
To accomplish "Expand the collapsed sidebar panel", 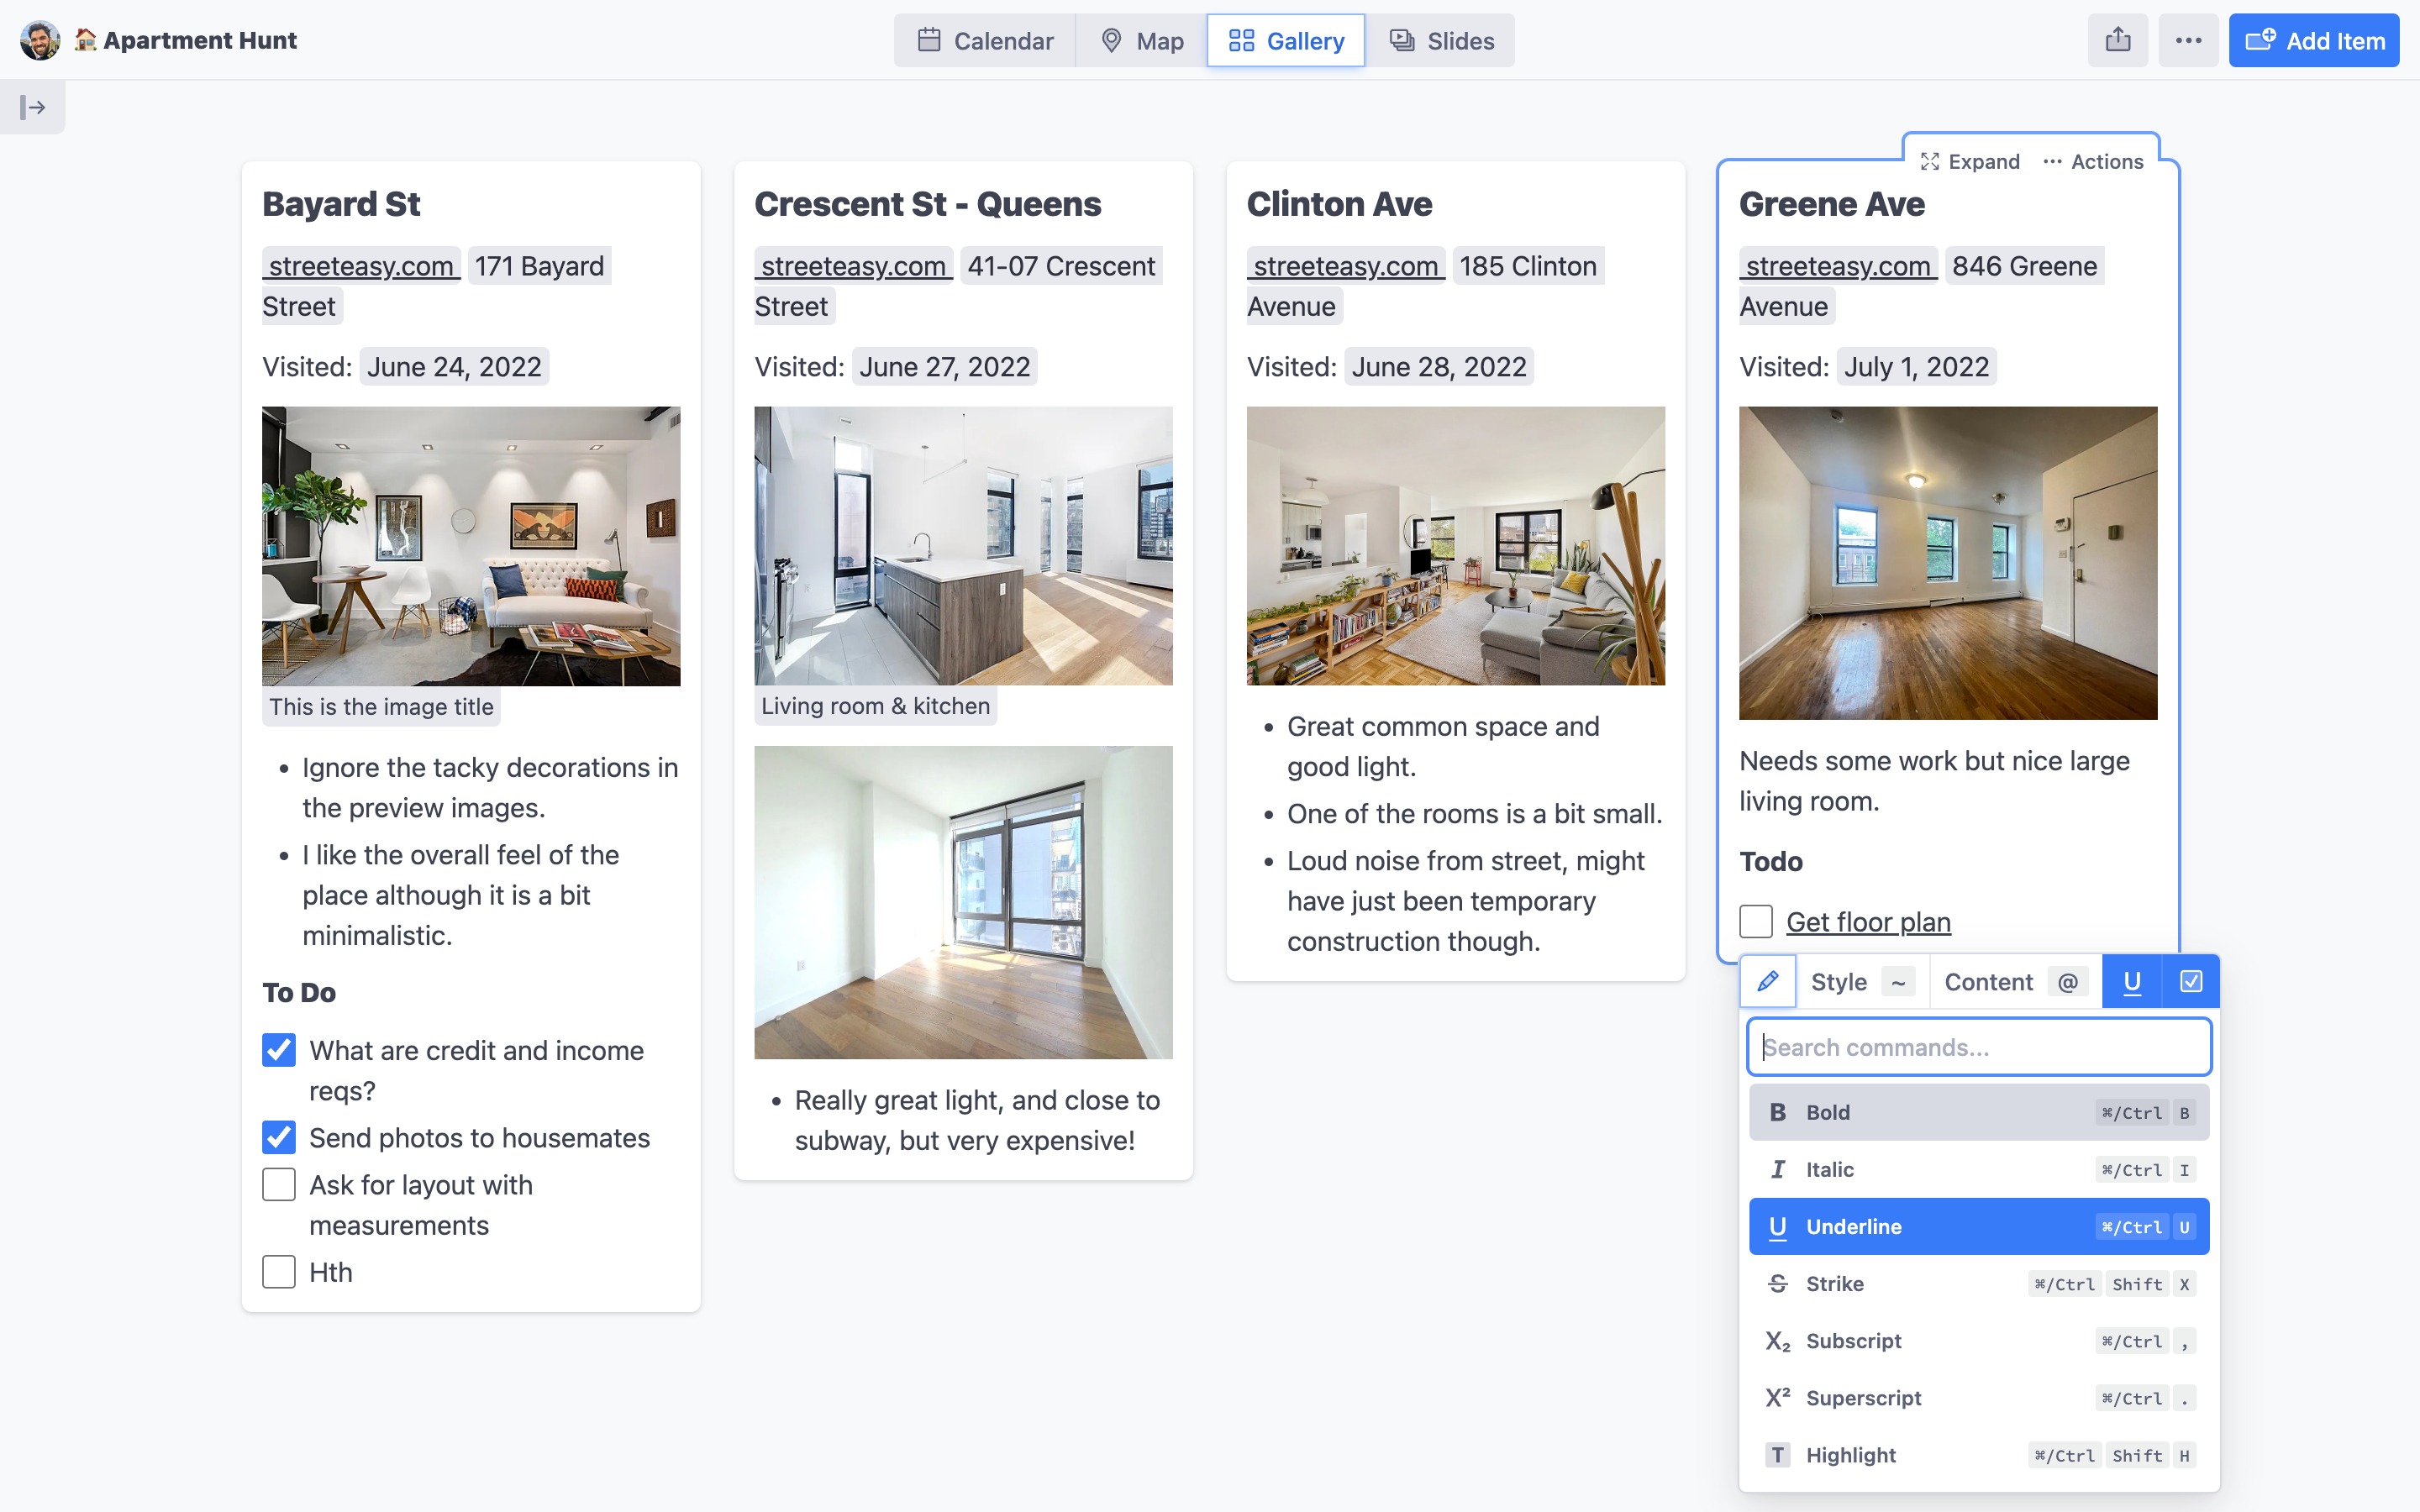I will click(32, 107).
